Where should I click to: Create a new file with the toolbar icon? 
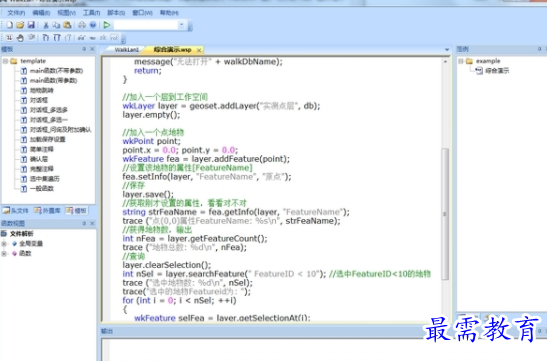click(x=9, y=25)
